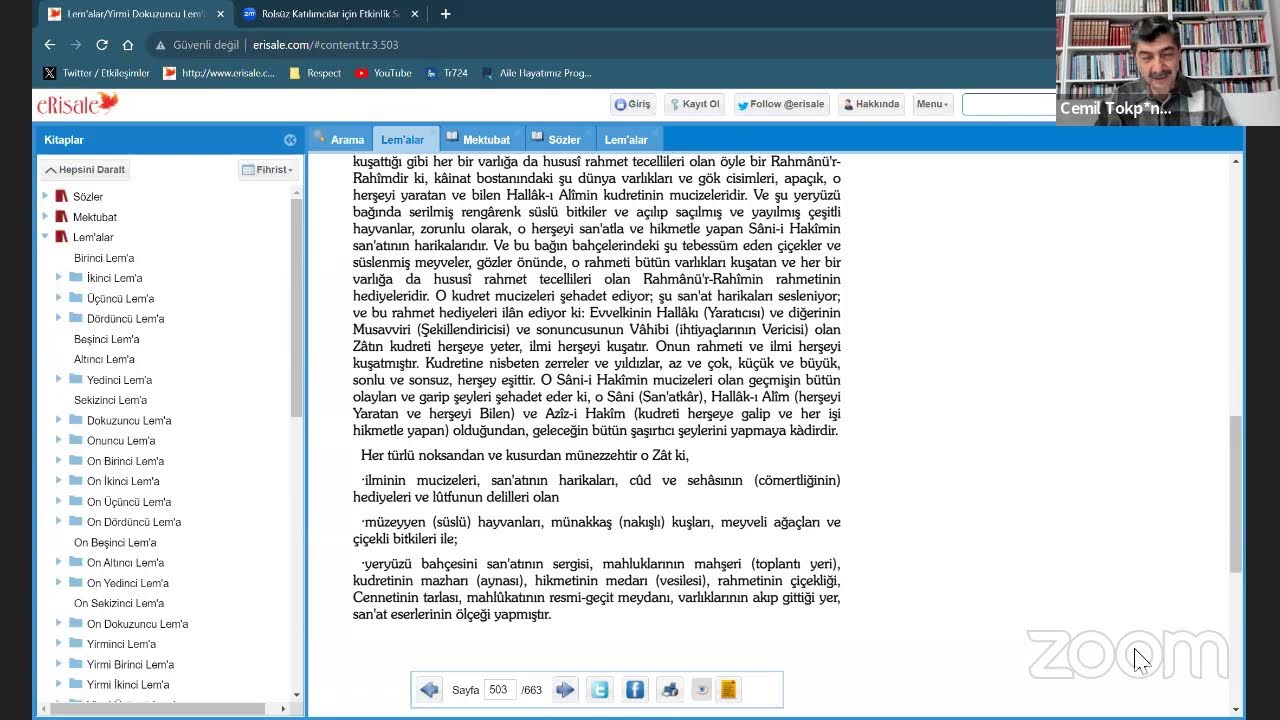Viewport: 1280px width, 720px height.
Task: Select the last Lem'alar tab
Action: 627,140
